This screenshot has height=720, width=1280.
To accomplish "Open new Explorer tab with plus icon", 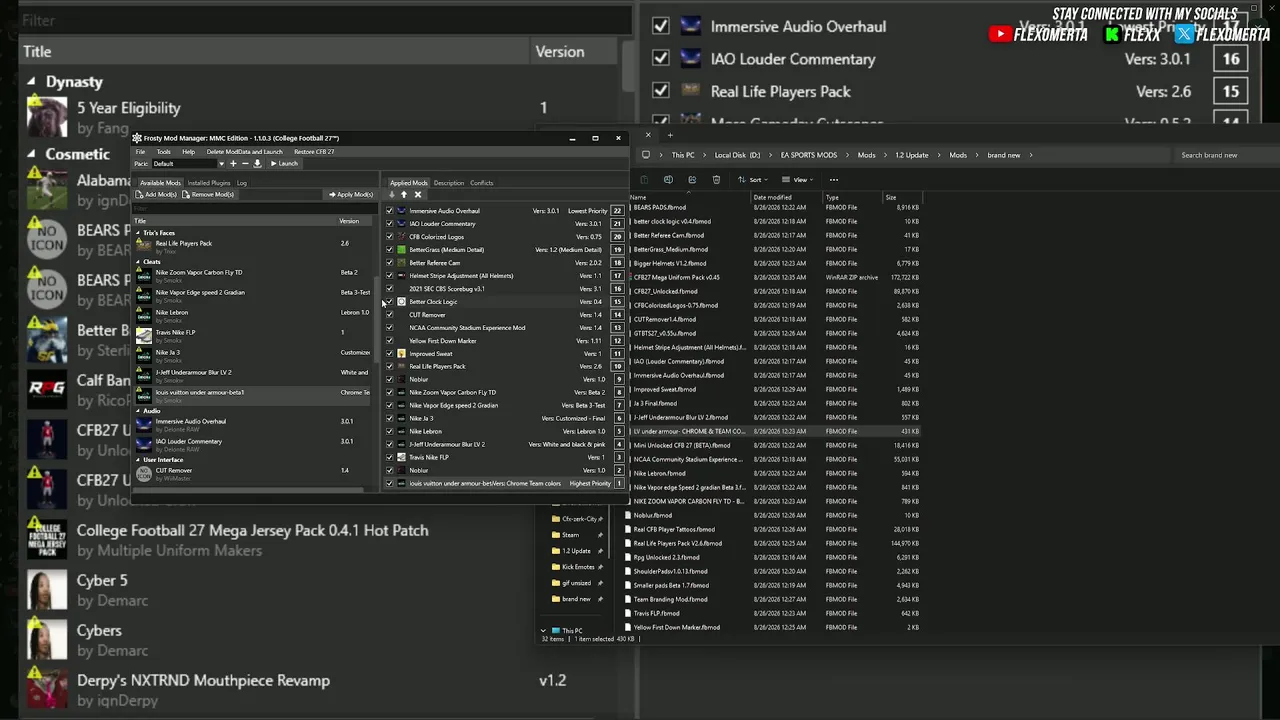I will tap(670, 135).
